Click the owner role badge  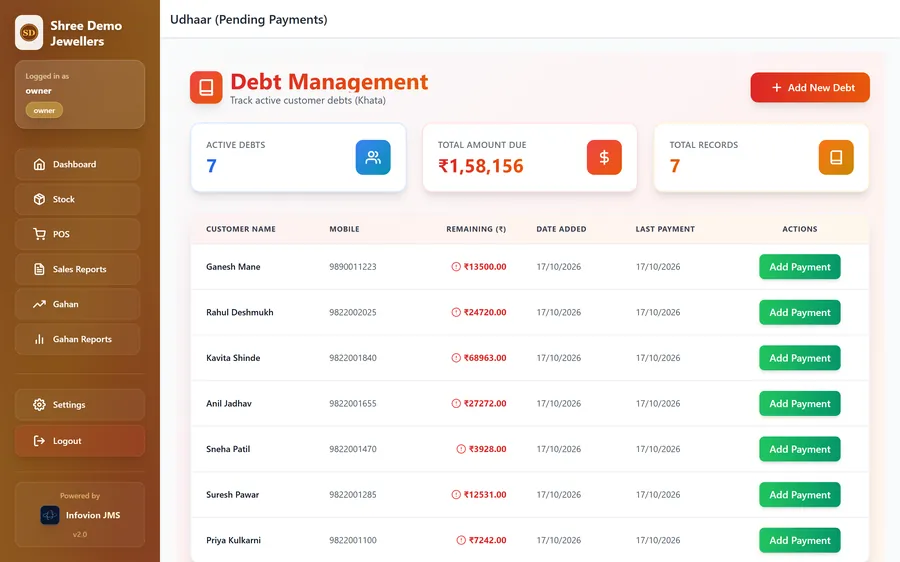tap(44, 110)
